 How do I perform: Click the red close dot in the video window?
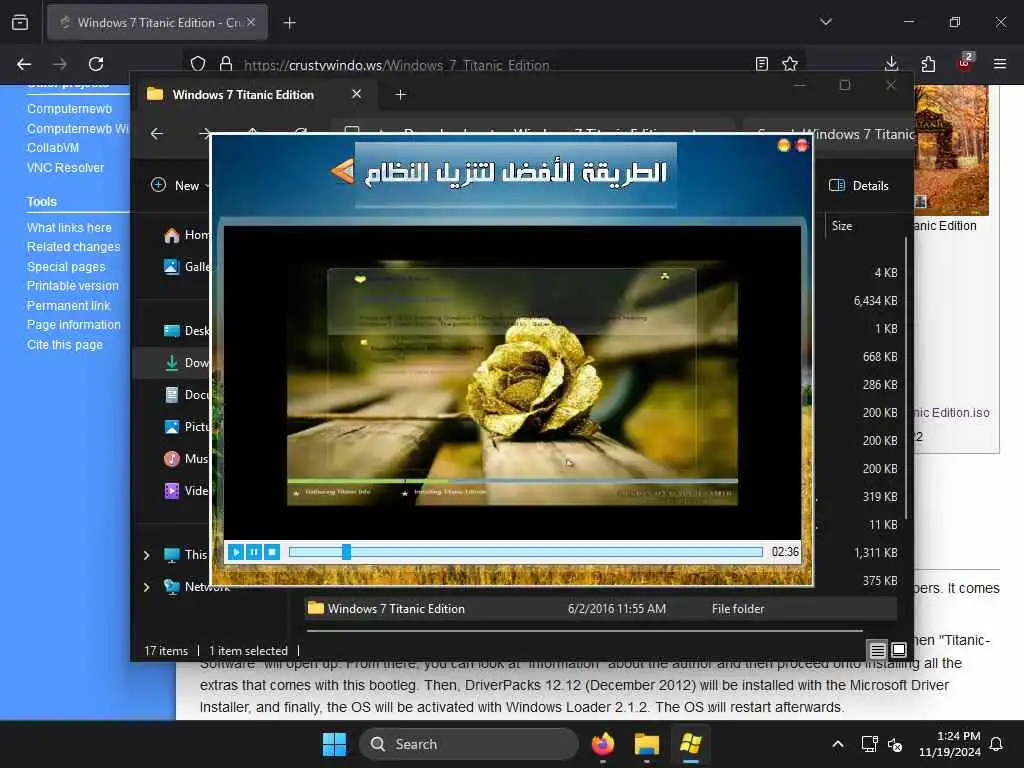[802, 145]
